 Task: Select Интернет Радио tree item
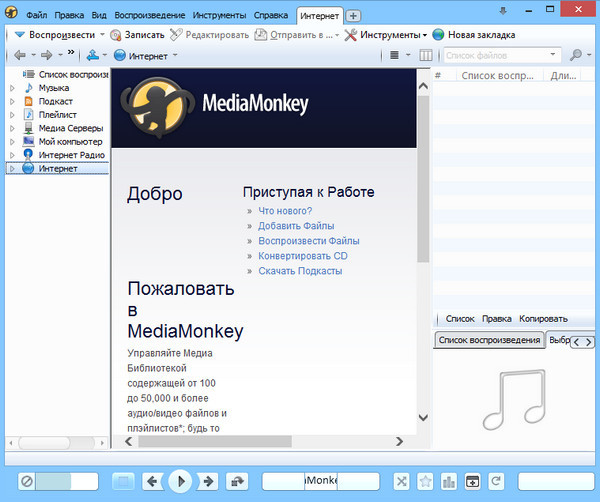tap(72, 155)
